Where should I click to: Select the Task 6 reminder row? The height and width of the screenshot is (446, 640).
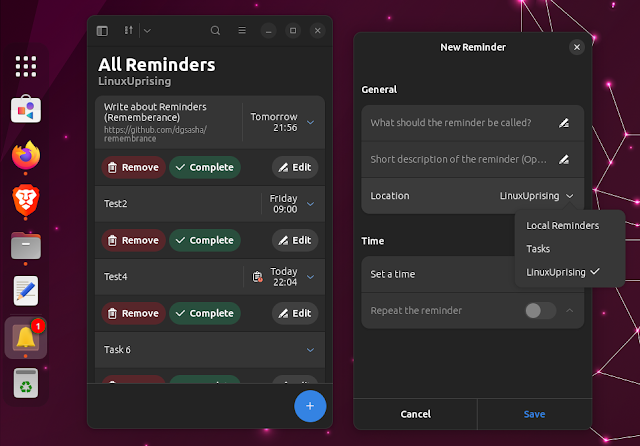(x=210, y=350)
